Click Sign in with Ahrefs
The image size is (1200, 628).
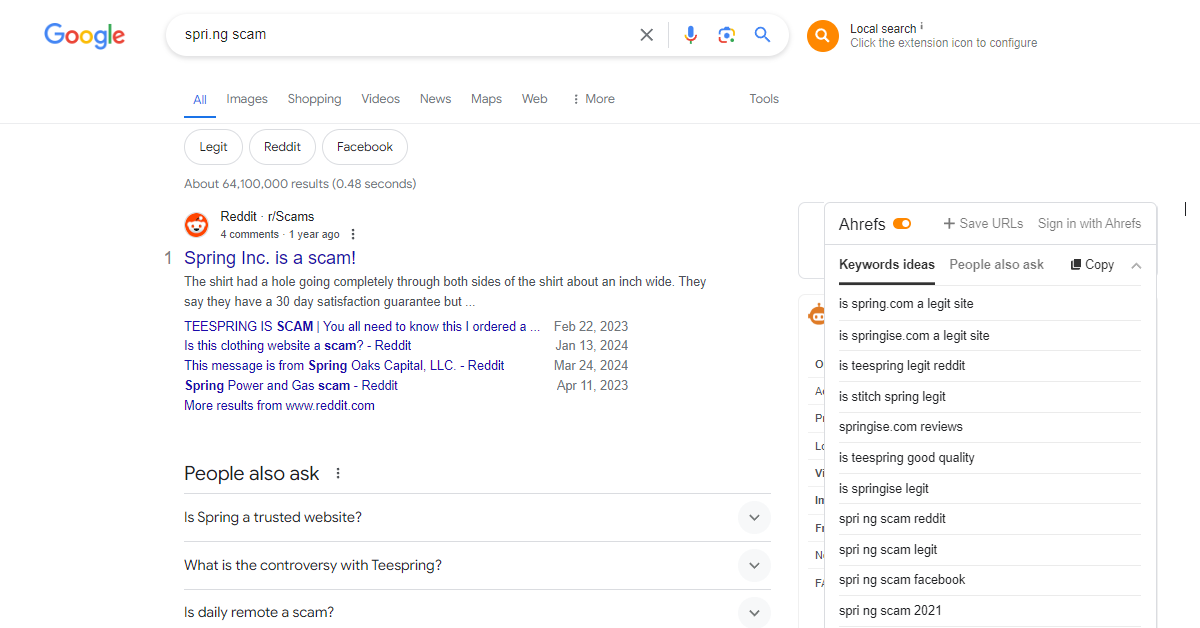(1089, 224)
